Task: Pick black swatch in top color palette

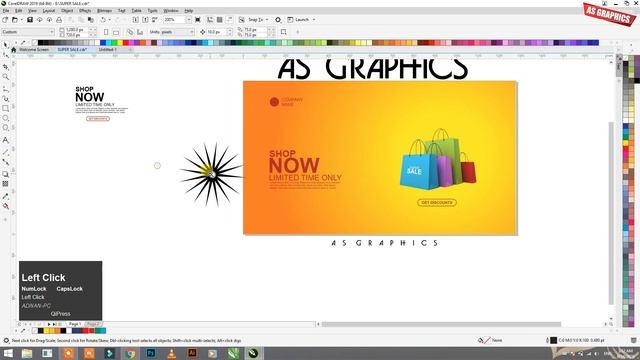Action: 40,42
